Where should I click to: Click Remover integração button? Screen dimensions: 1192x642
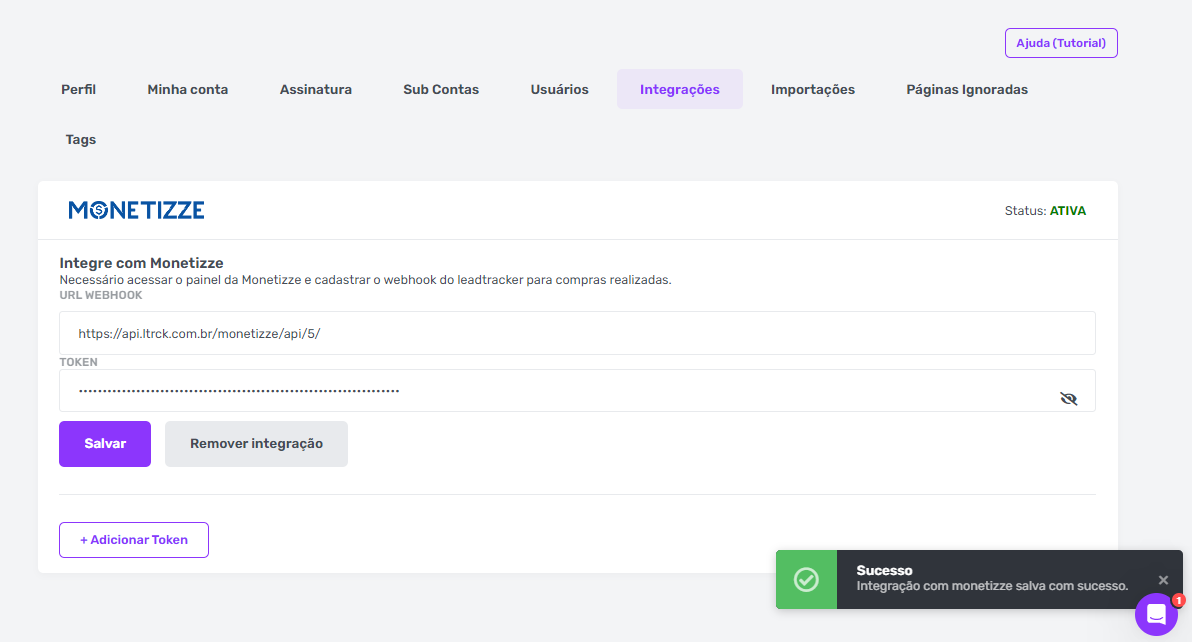tap(256, 444)
